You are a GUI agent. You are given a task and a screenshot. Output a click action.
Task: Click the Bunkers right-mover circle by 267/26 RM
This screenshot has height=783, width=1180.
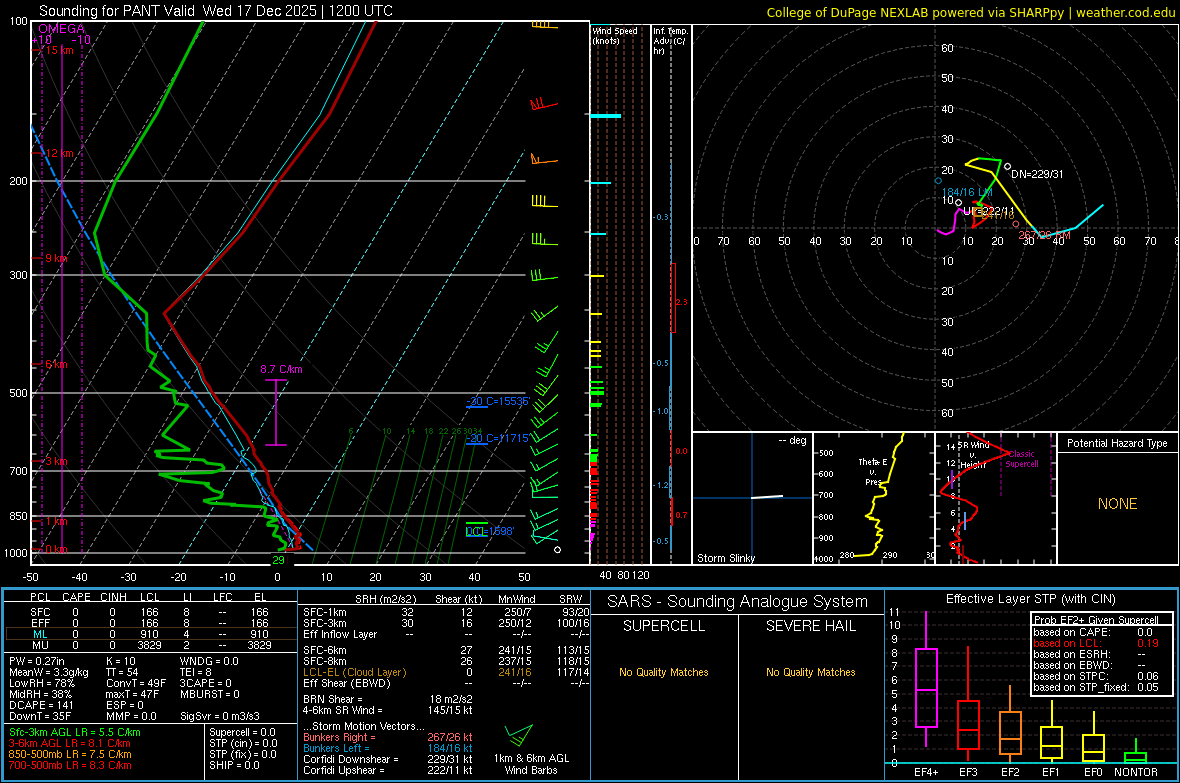[1016, 224]
